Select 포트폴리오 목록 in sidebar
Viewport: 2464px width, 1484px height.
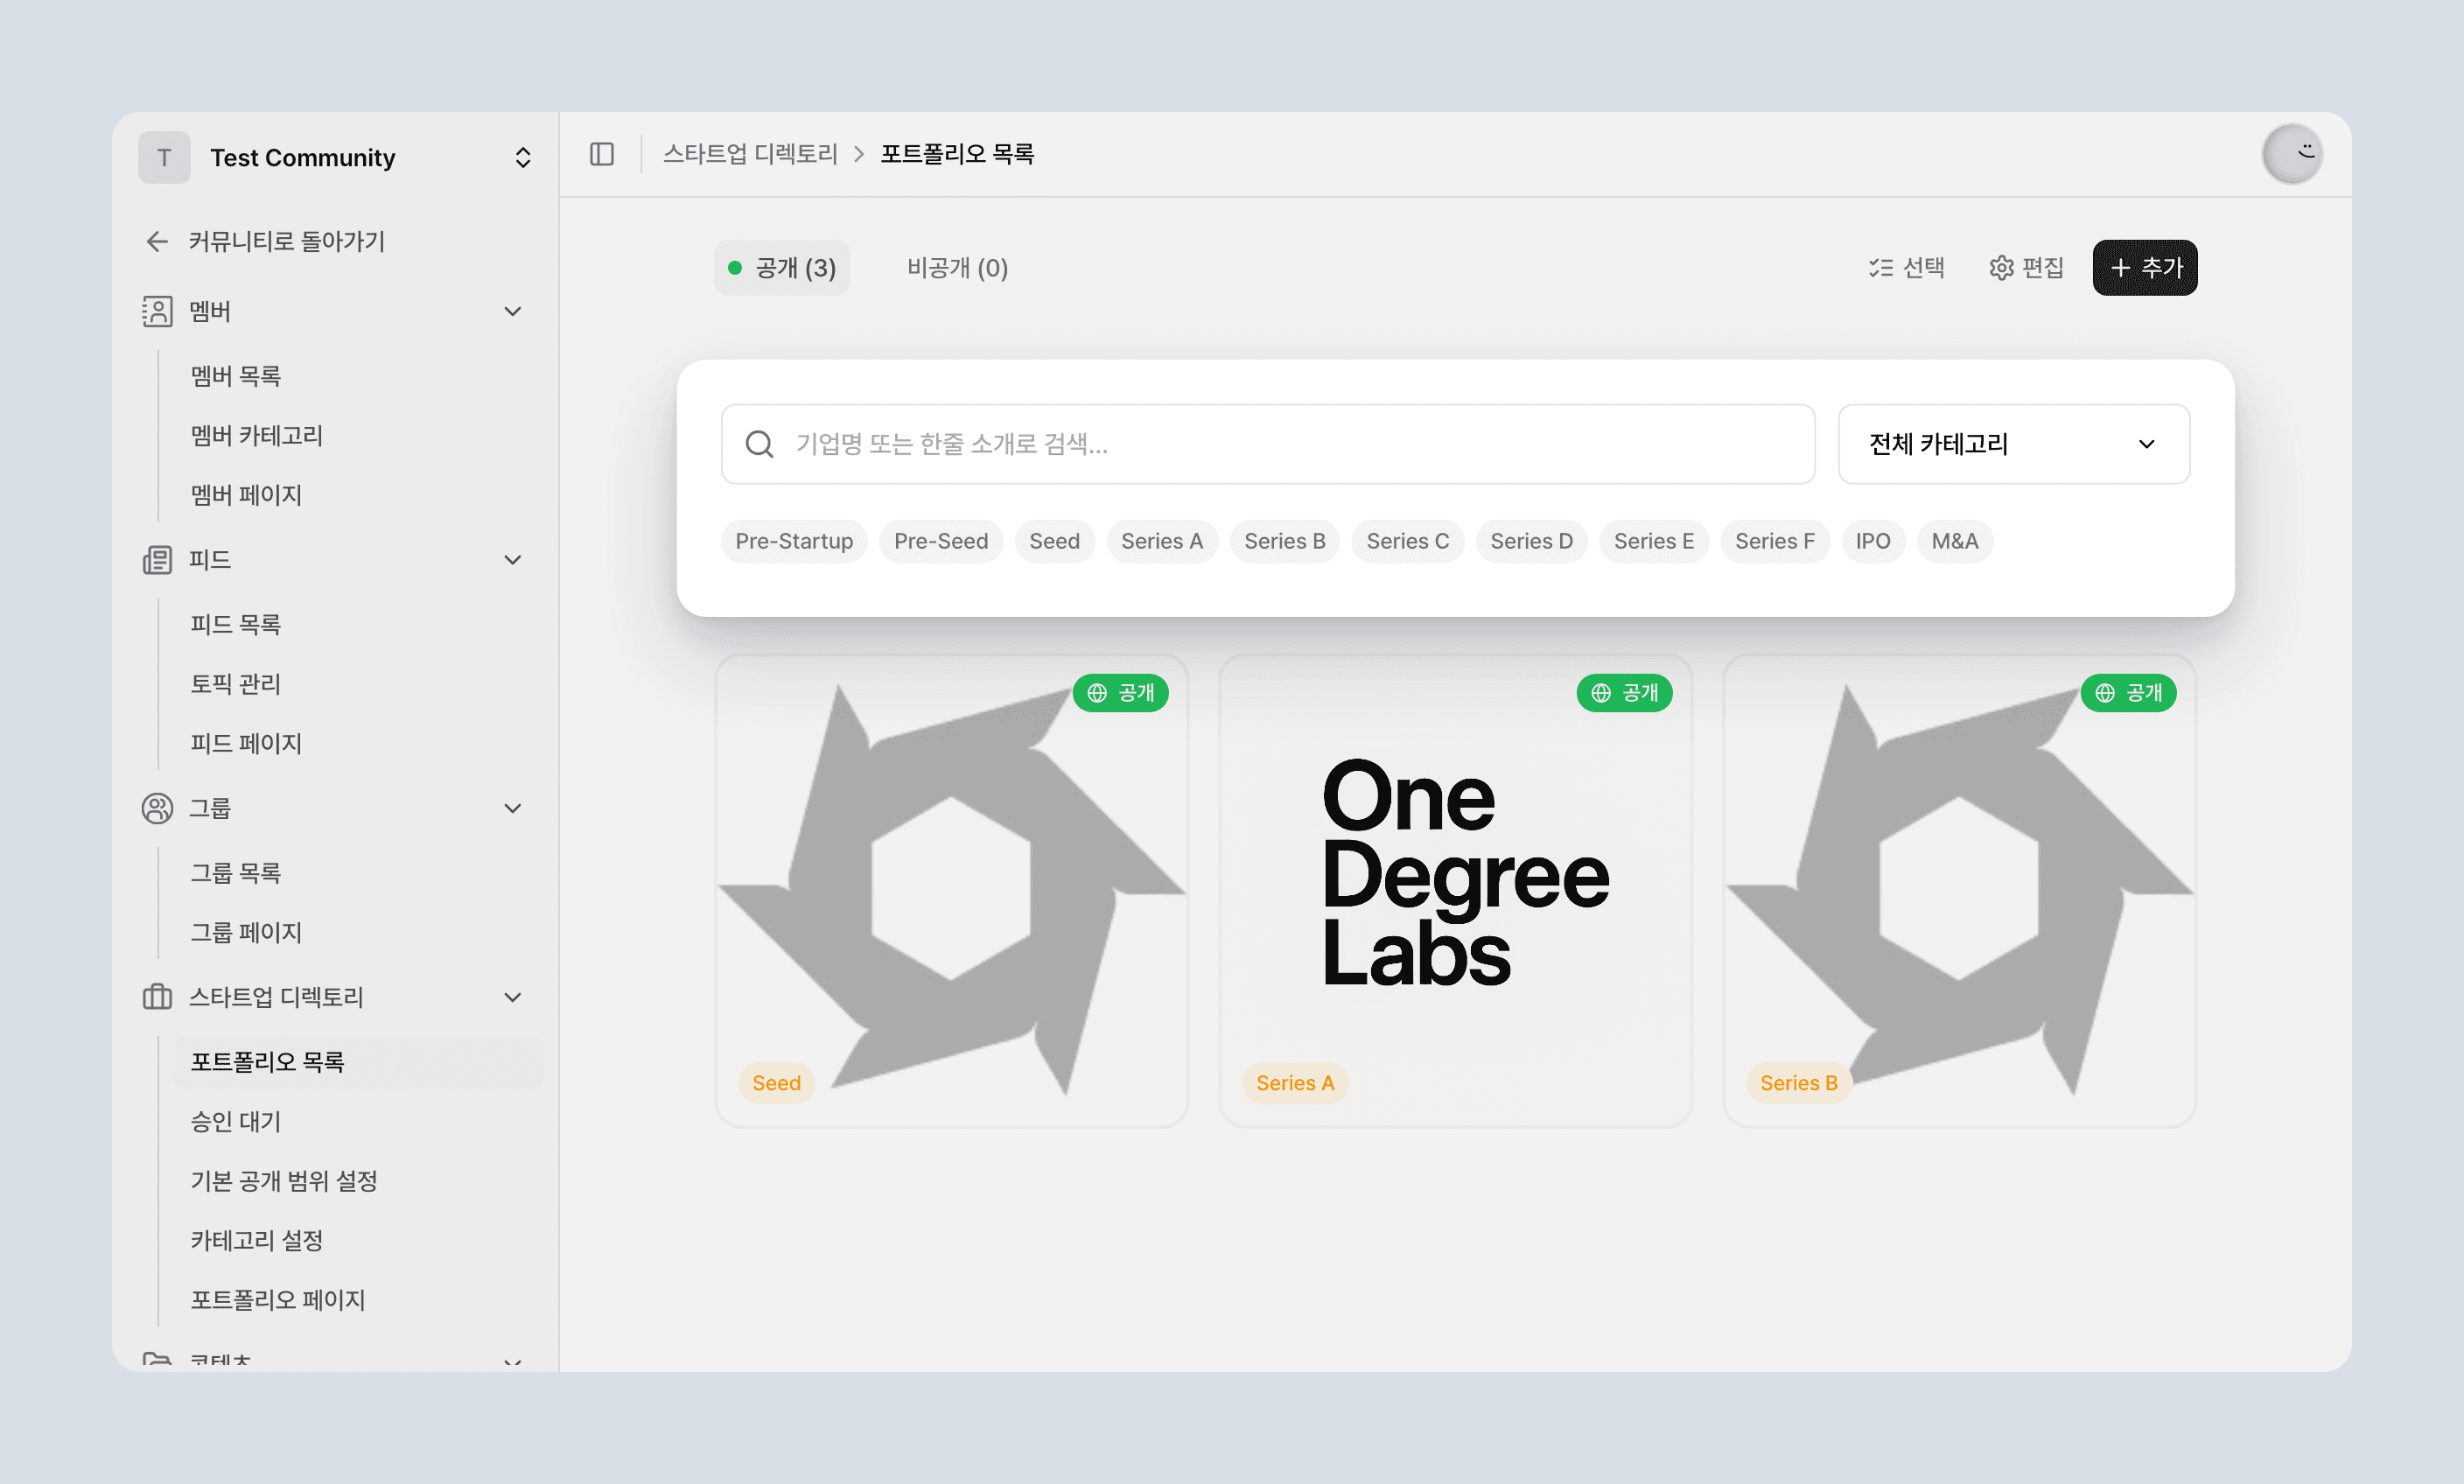tap(357, 1062)
